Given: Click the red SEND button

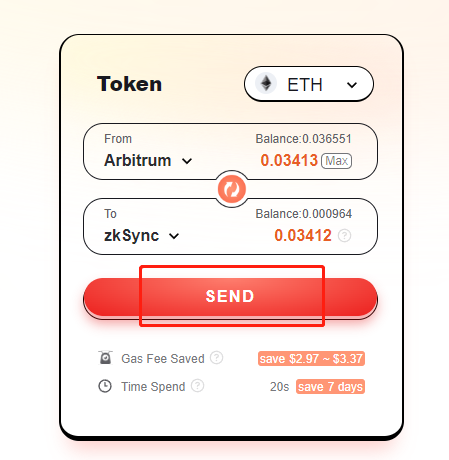Looking at the screenshot, I should [230, 296].
